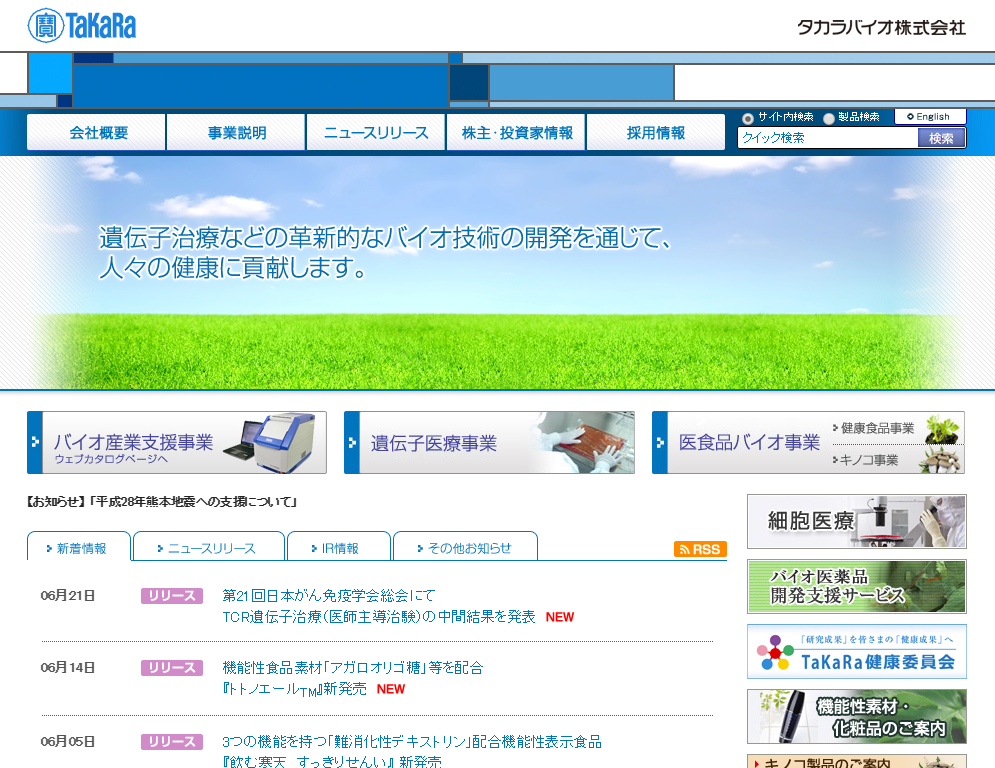Open the TaKaRa健康委員会 banner

[857, 652]
